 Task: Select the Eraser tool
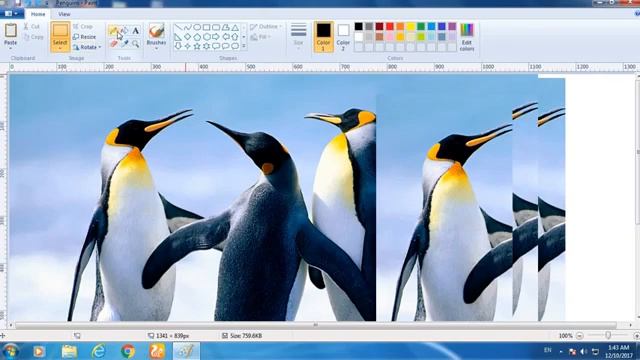[x=113, y=43]
